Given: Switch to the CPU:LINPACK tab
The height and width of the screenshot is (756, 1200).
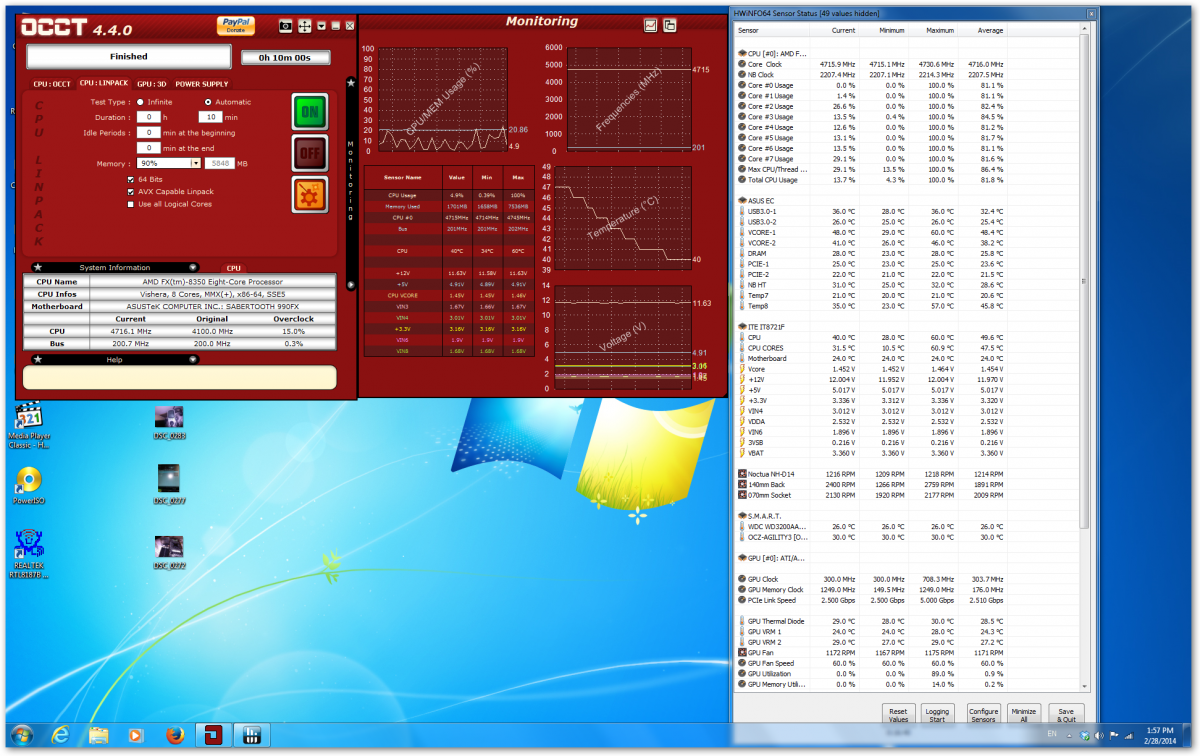Looking at the screenshot, I should (x=104, y=84).
